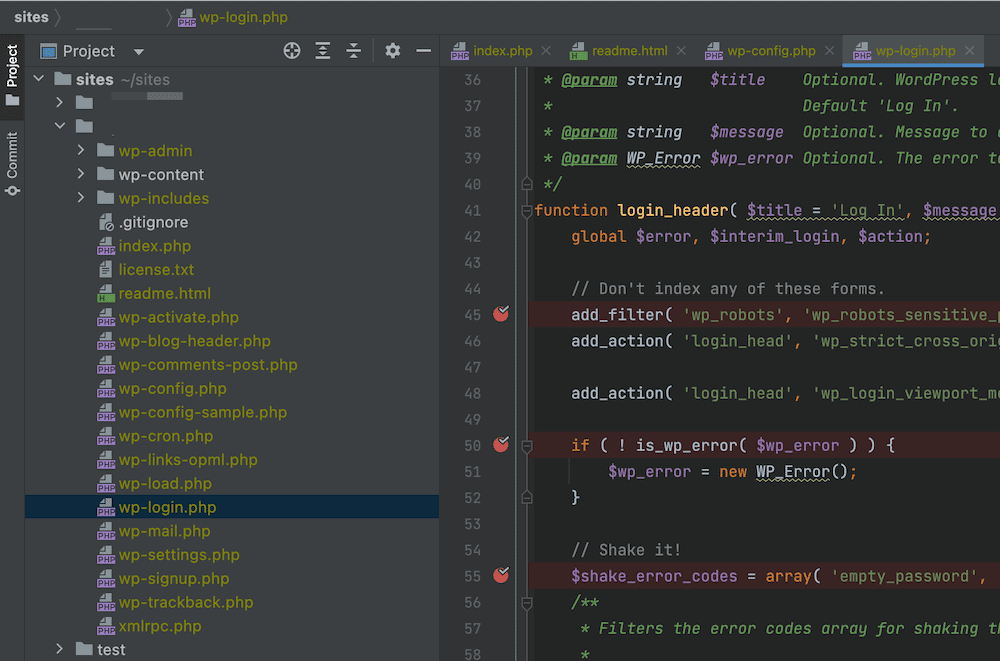The width and height of the screenshot is (1000, 661).
Task: Select wp-cron.php in the project tree
Action: point(163,436)
